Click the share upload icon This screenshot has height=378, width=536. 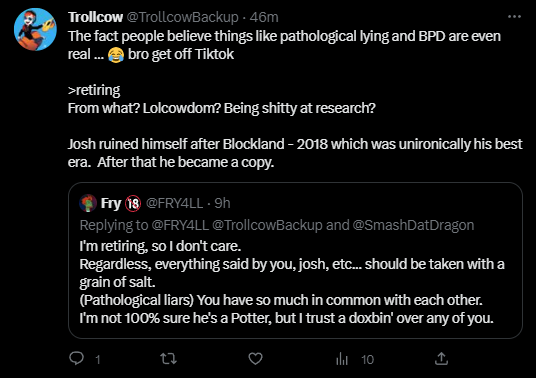click(x=441, y=359)
